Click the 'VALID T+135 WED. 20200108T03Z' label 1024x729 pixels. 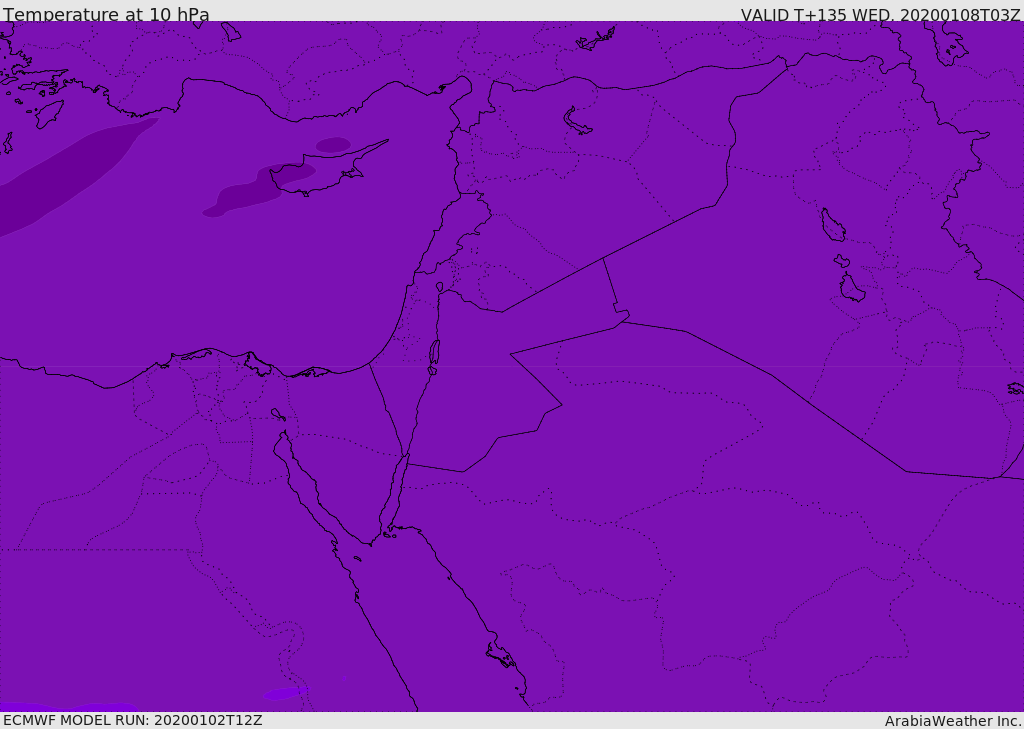pos(880,15)
